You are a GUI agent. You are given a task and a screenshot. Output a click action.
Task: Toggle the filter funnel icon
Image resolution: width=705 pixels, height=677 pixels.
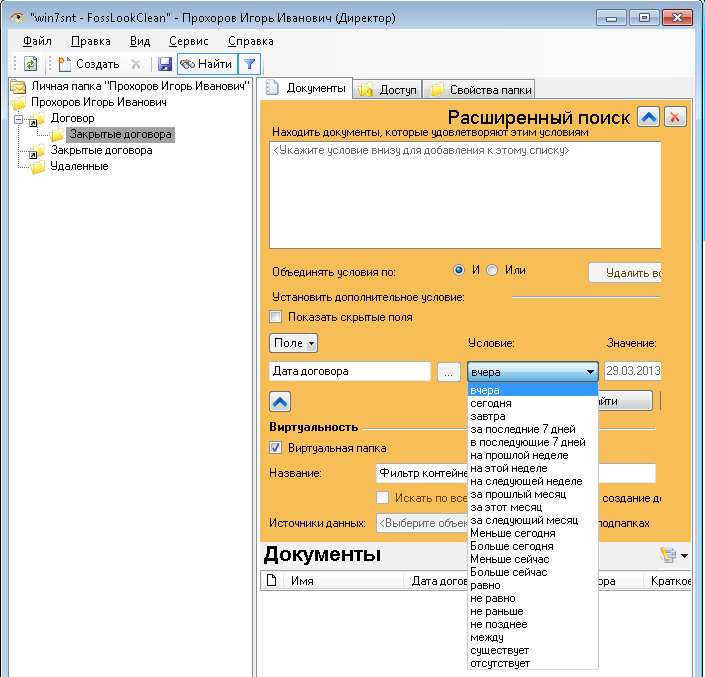[x=249, y=64]
